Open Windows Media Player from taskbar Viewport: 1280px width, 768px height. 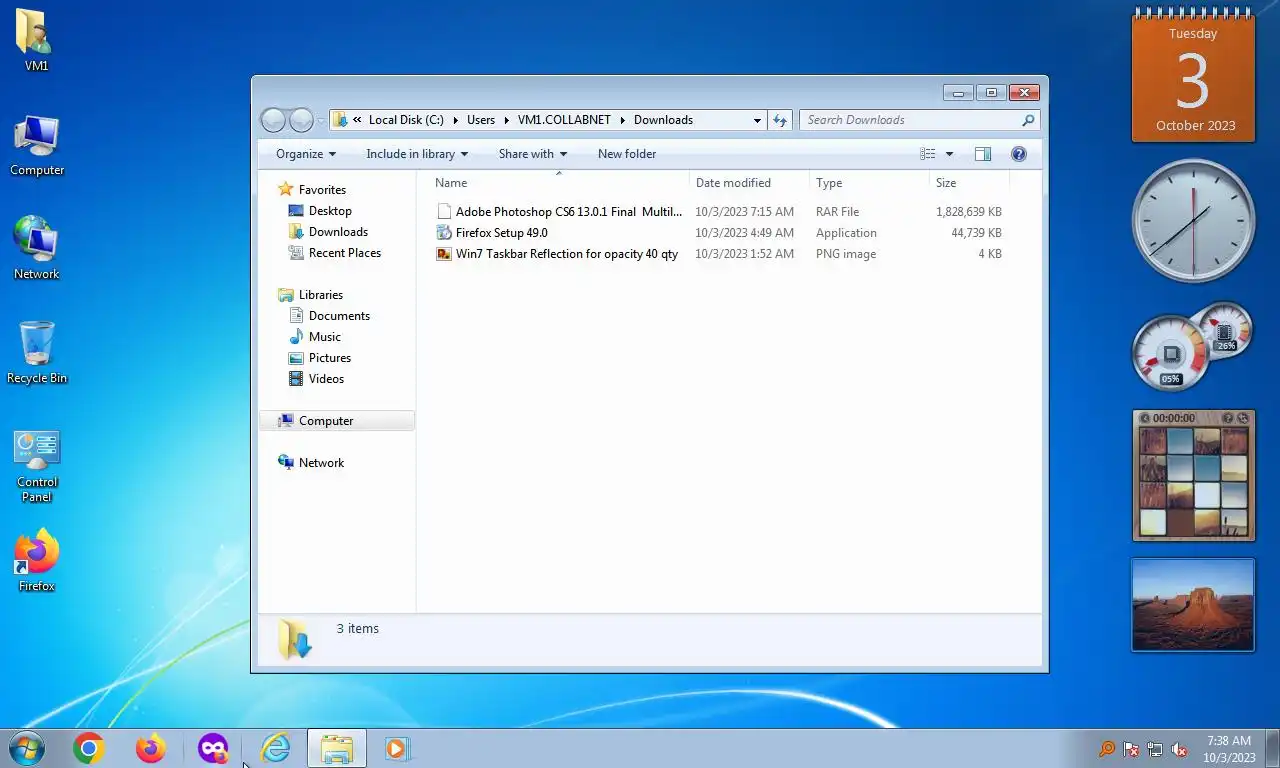pos(397,748)
